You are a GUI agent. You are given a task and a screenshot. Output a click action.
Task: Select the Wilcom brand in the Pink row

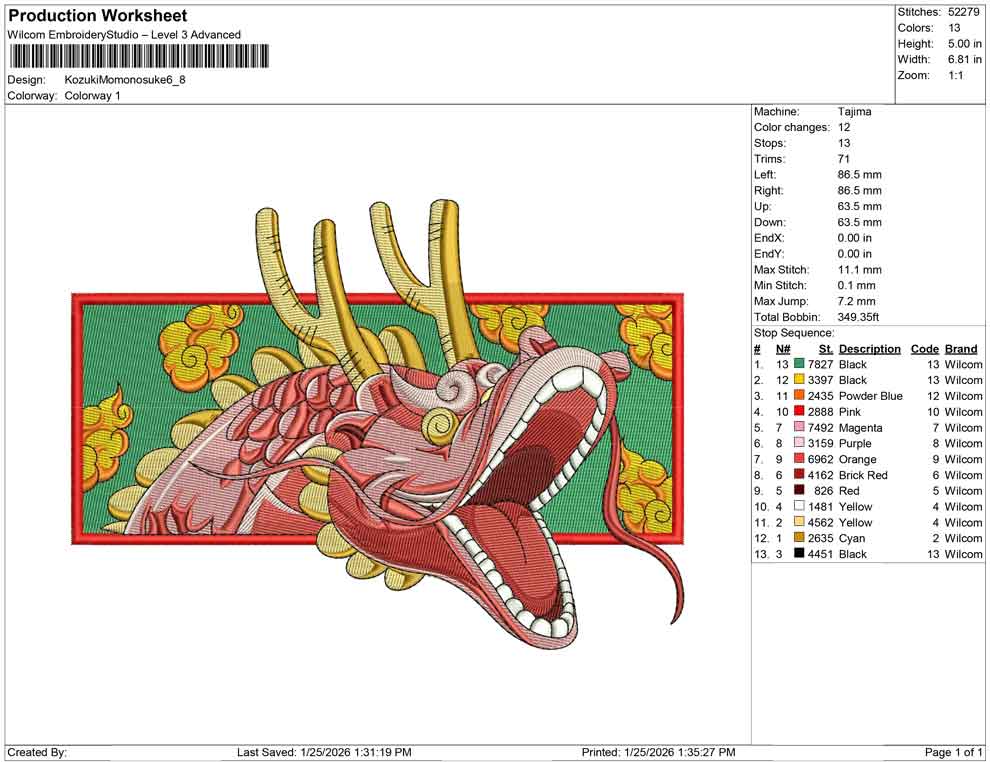tap(963, 412)
